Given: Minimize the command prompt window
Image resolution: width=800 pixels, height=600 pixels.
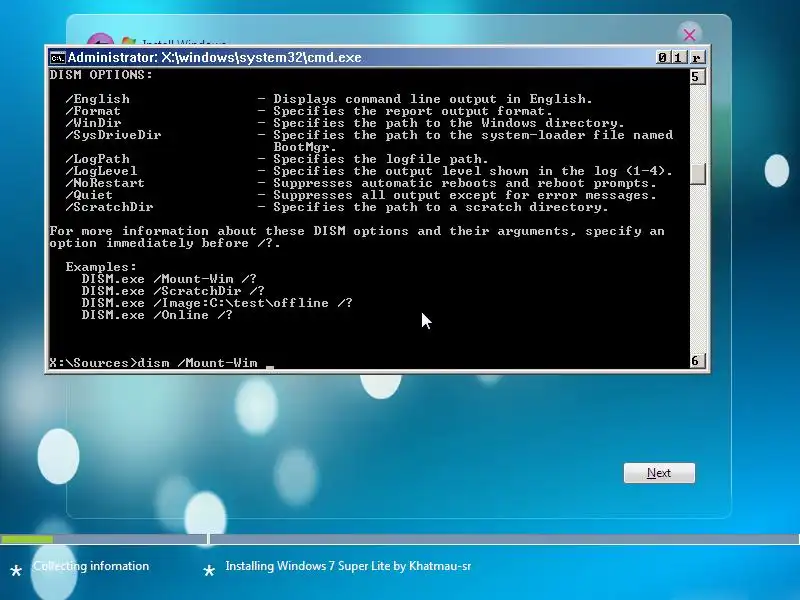Looking at the screenshot, I should tap(662, 58).
